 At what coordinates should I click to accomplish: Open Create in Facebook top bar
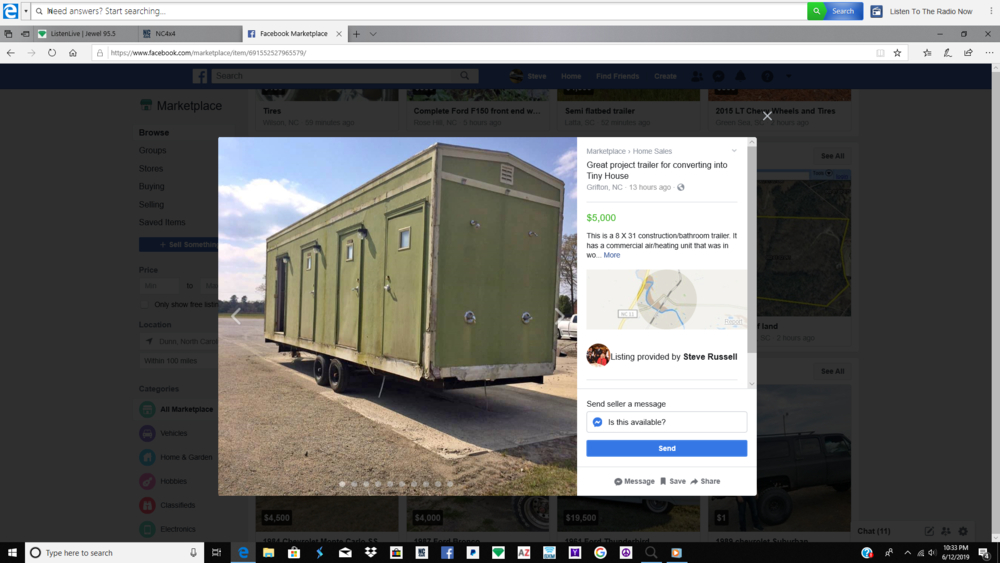click(665, 77)
